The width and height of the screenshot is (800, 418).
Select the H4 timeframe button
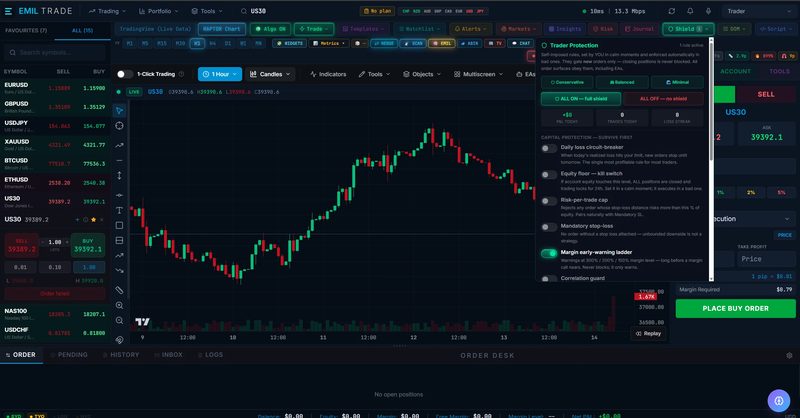[x=213, y=43]
